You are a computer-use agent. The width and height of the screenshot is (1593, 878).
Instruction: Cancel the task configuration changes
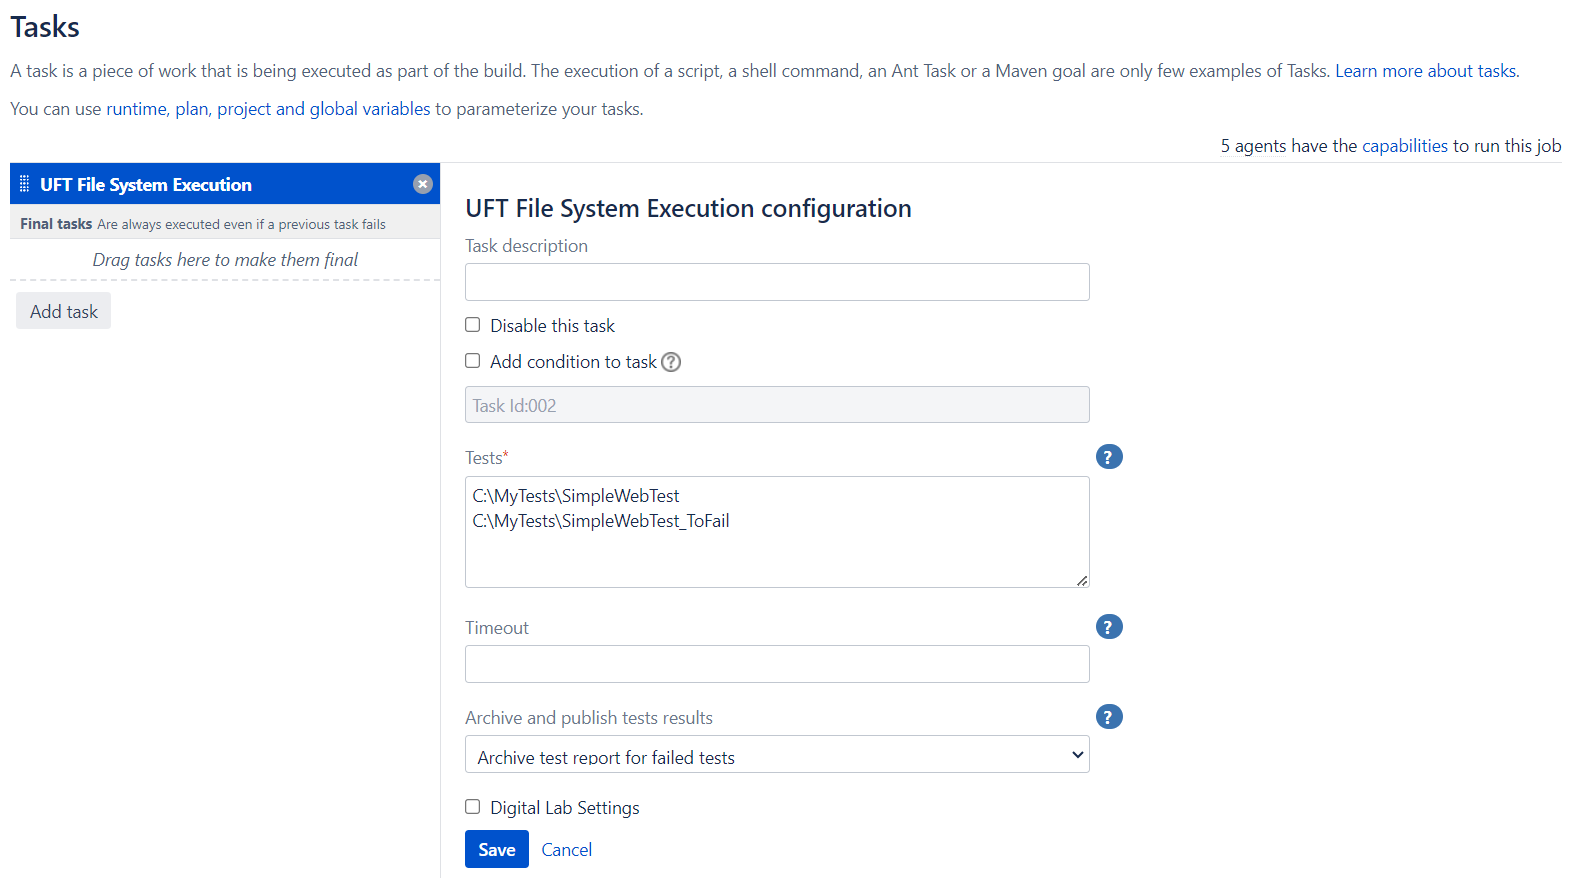pos(566,849)
